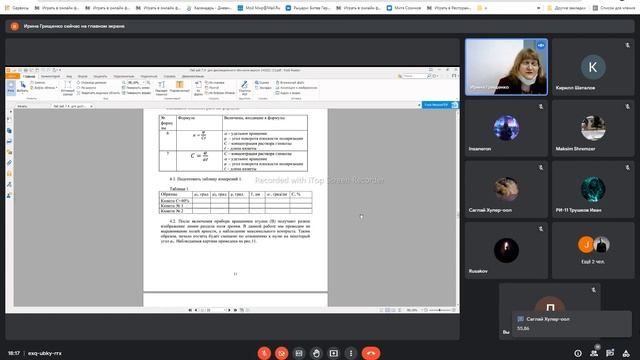Click the From File create button in Foxit

pyautogui.click(x=198, y=88)
